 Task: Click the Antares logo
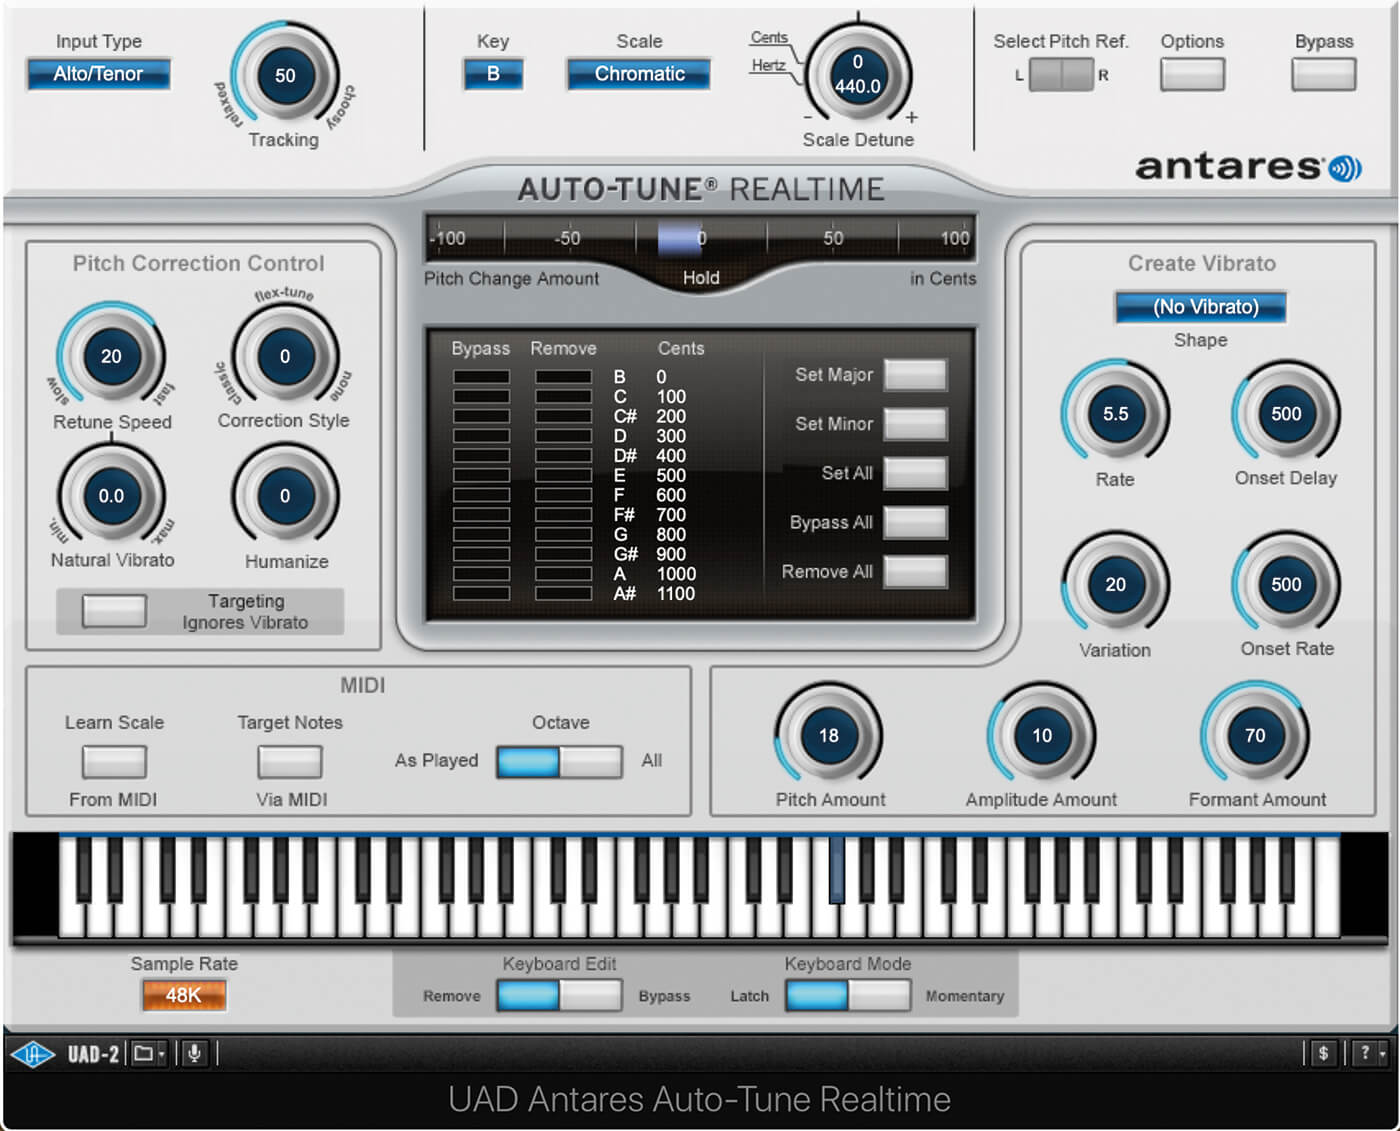point(1248,167)
